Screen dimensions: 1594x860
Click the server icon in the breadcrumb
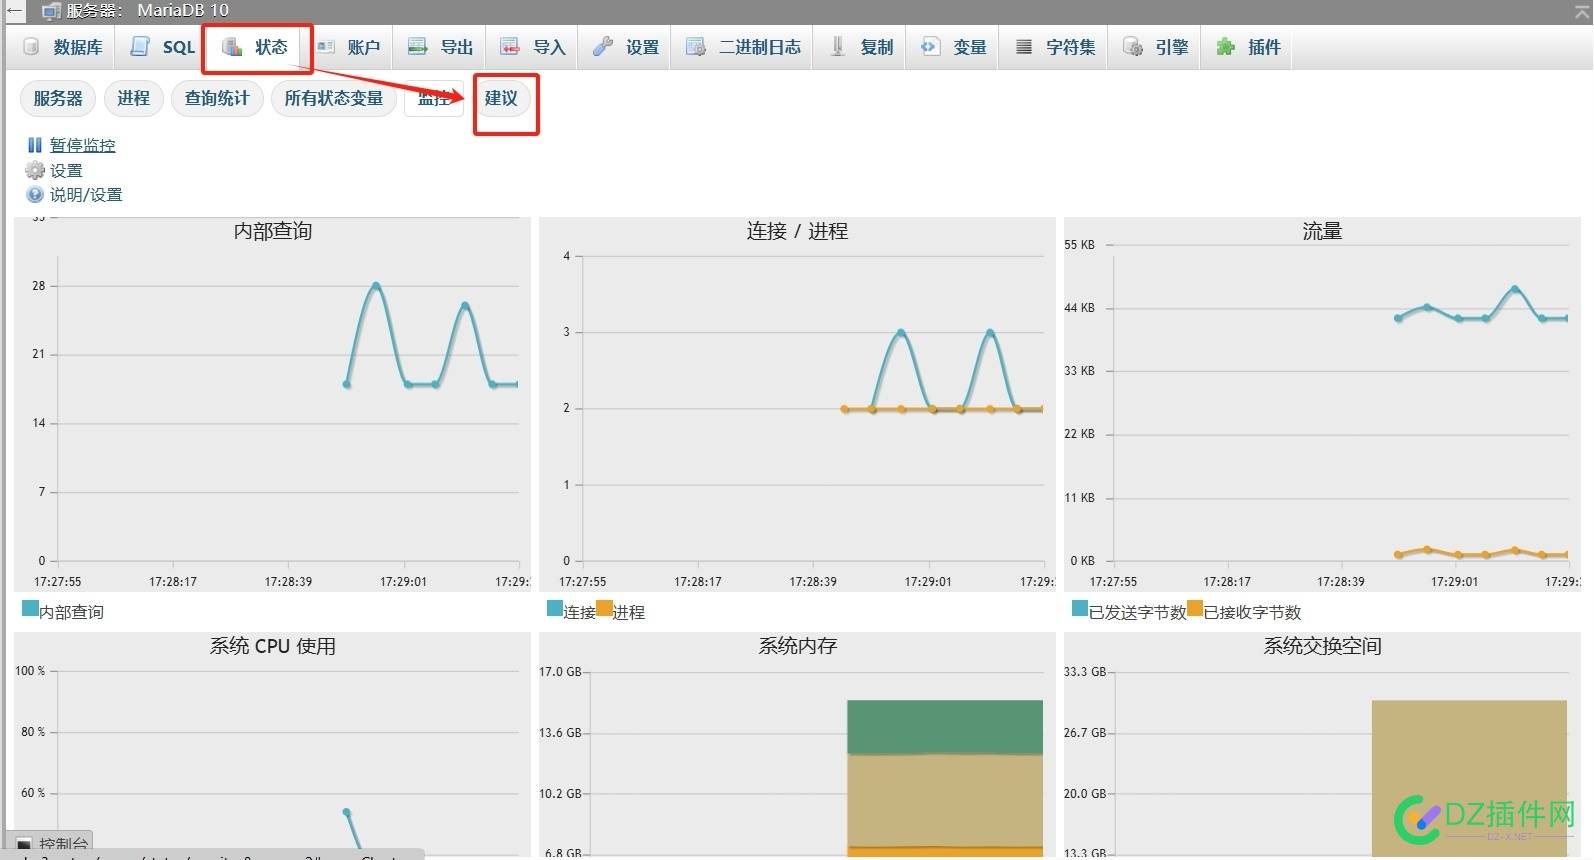click(x=51, y=11)
